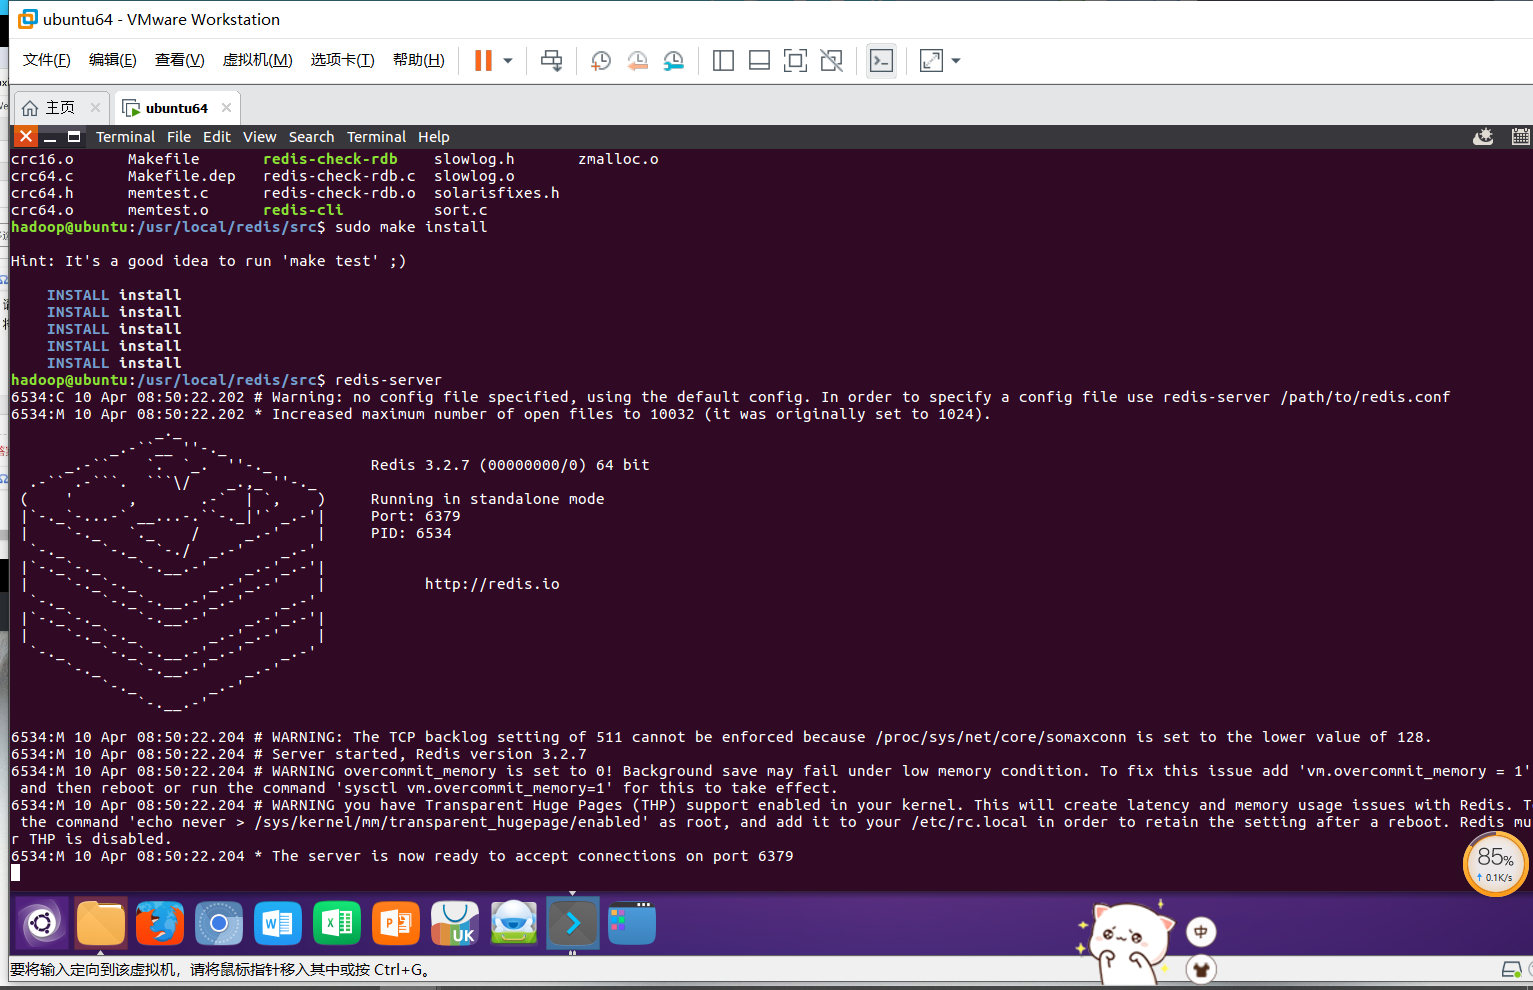
Task: Toggle the library sidebar view
Action: coord(723,61)
